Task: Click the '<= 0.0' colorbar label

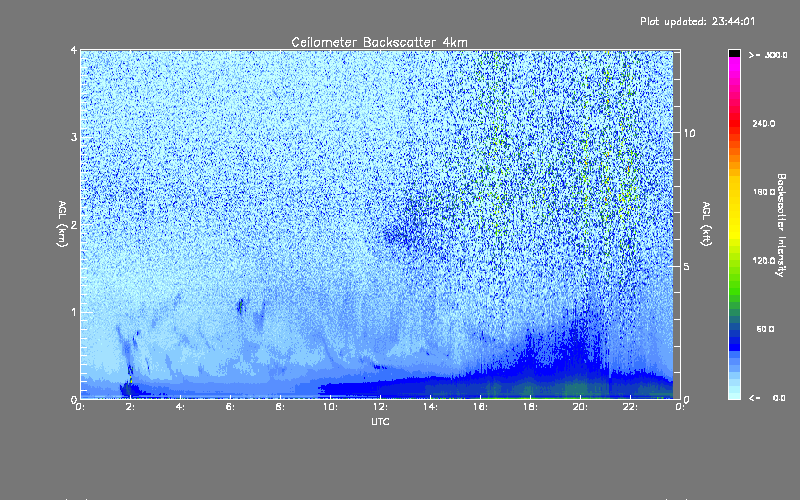Action: click(x=767, y=398)
